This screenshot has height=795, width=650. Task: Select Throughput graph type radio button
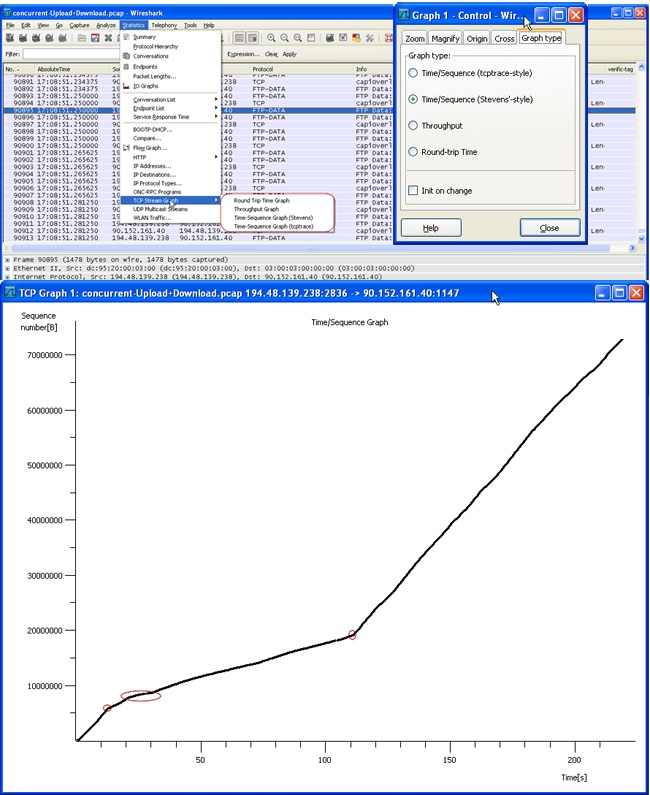coord(413,125)
